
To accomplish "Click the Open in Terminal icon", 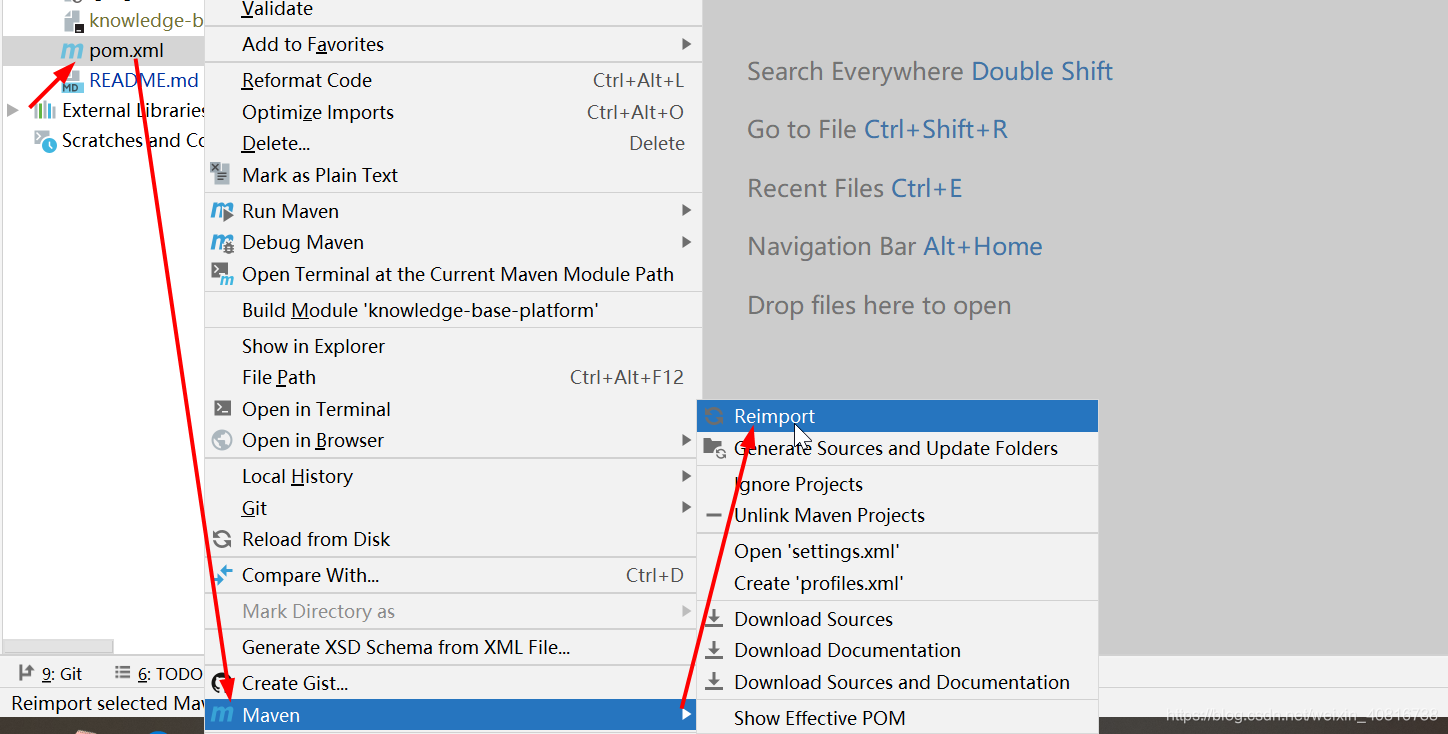I will coord(223,408).
